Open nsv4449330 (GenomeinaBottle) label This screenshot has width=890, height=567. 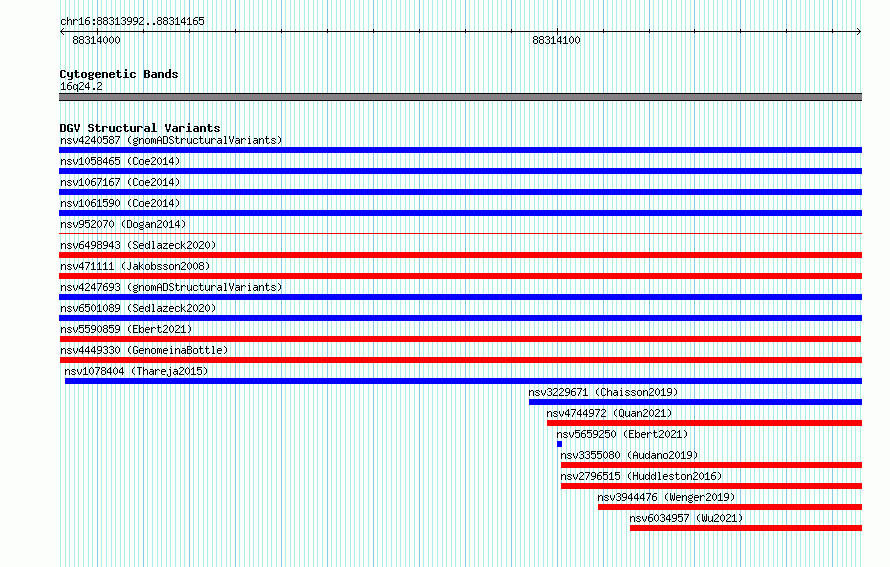(x=144, y=350)
